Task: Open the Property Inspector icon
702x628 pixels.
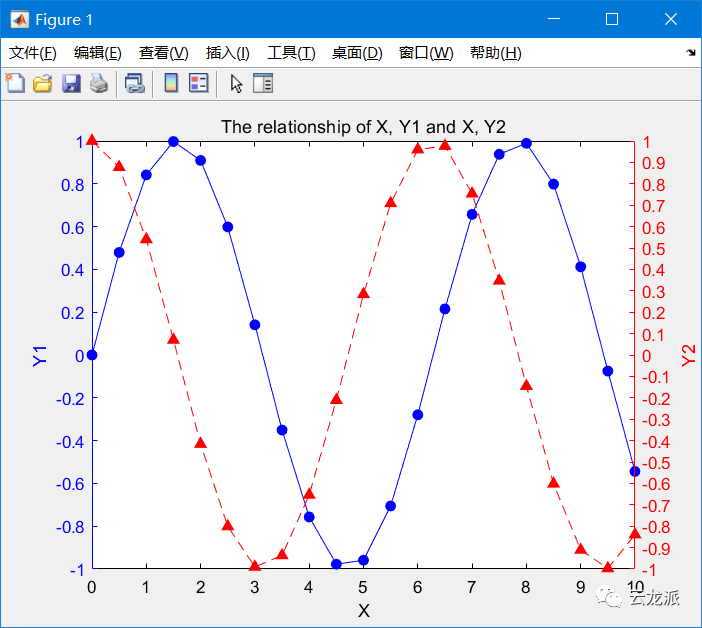Action: (263, 83)
